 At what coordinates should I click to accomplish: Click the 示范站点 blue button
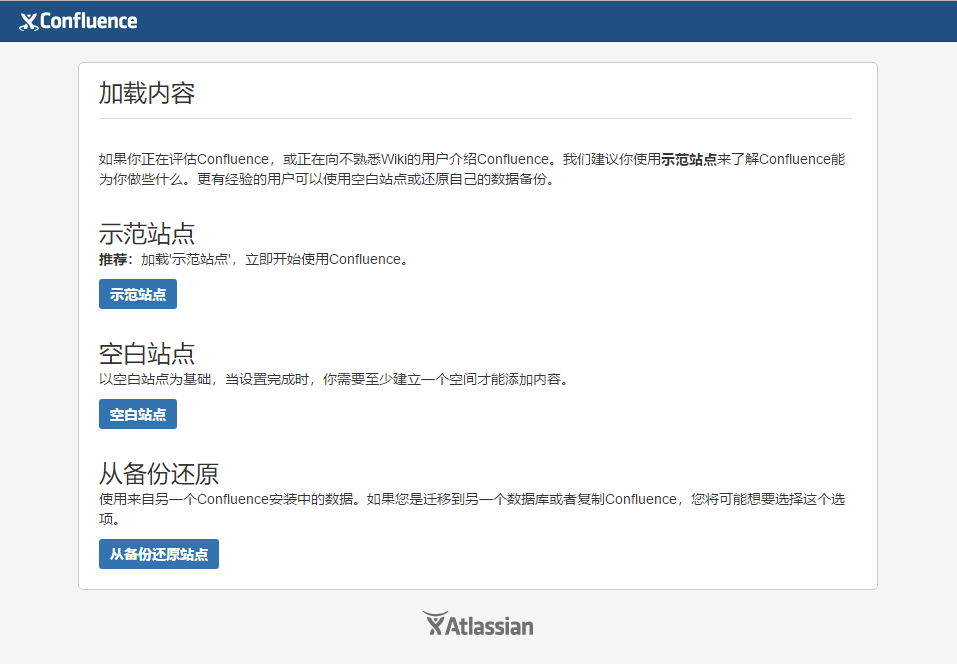[138, 294]
